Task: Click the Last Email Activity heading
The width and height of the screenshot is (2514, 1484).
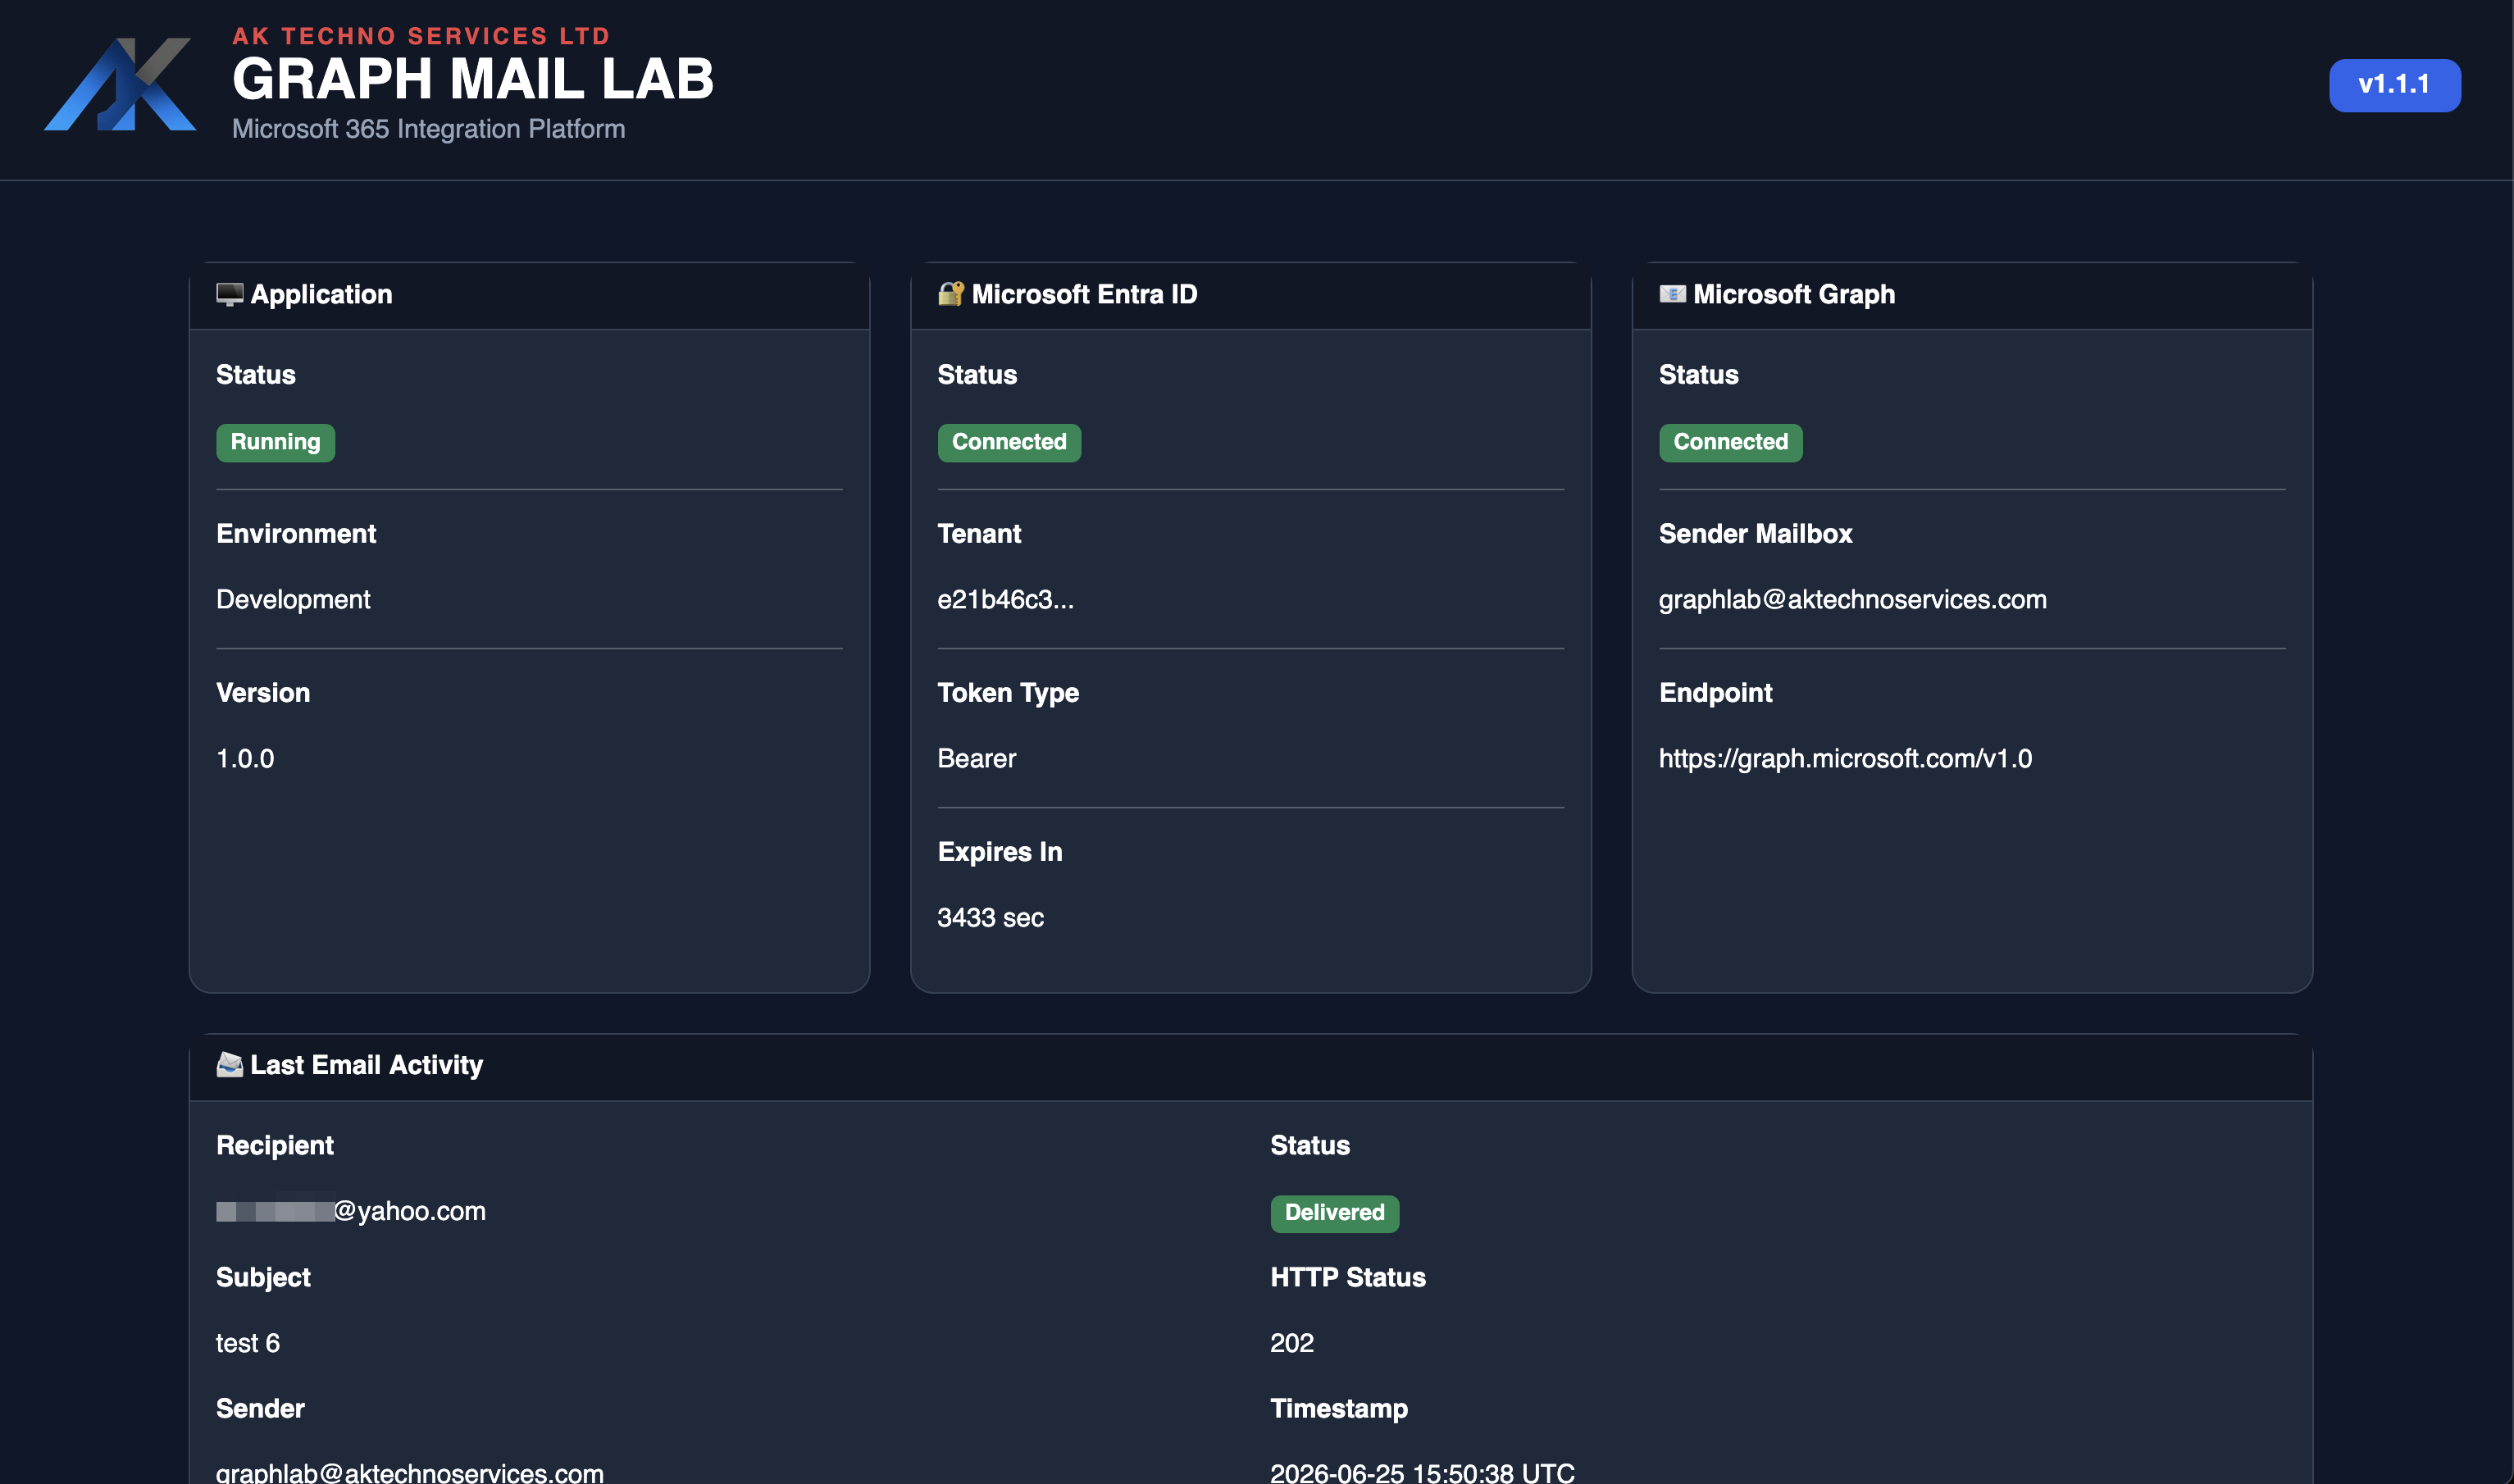Action: (x=366, y=1065)
